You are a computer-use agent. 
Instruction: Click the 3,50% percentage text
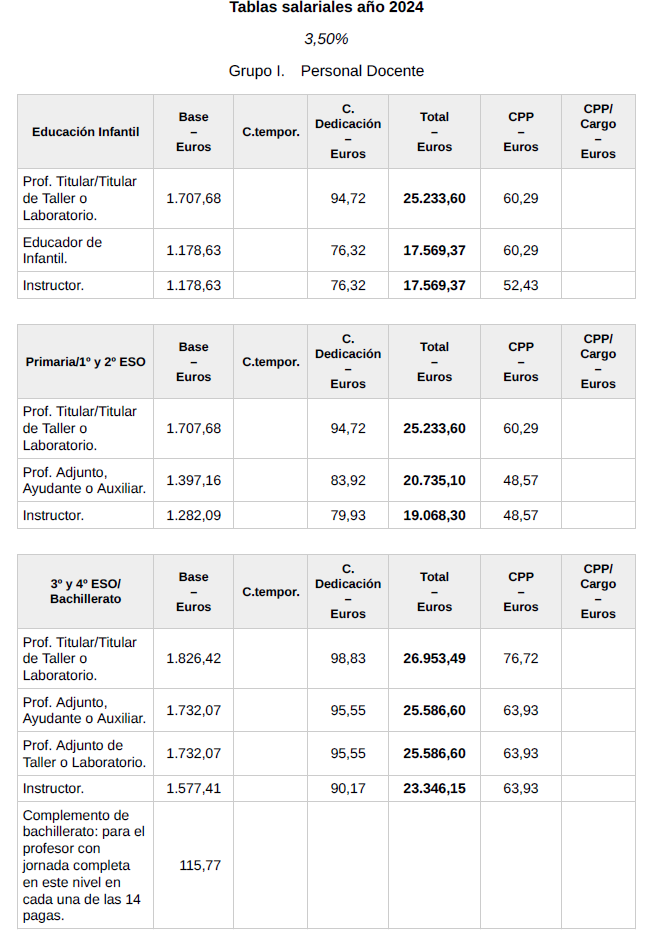326,39
